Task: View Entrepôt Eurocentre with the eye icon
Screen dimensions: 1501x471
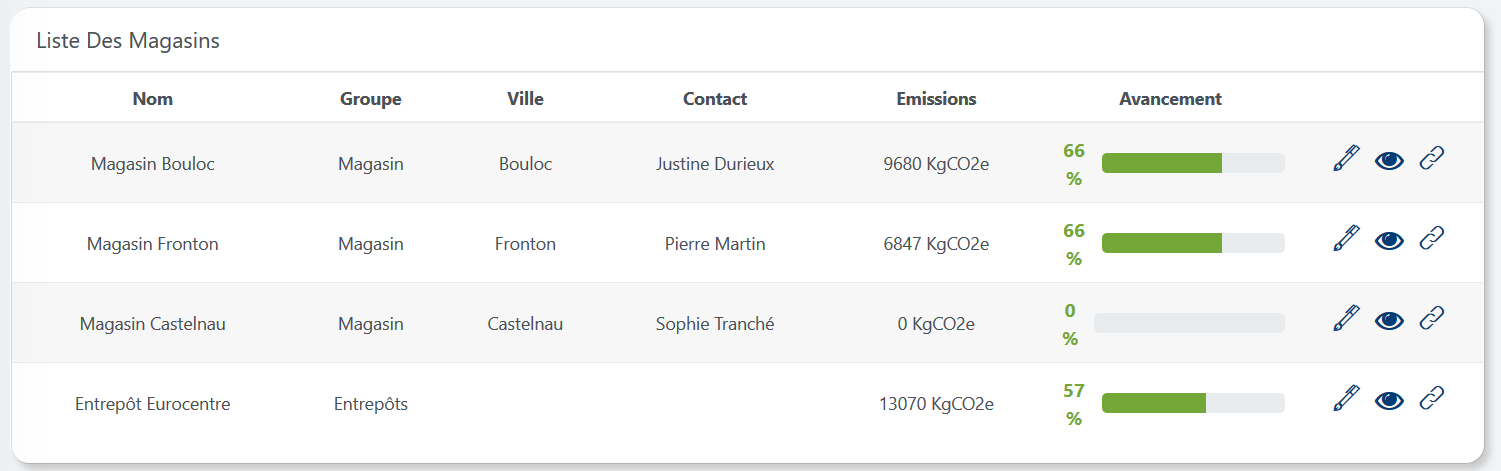Action: point(1389,400)
